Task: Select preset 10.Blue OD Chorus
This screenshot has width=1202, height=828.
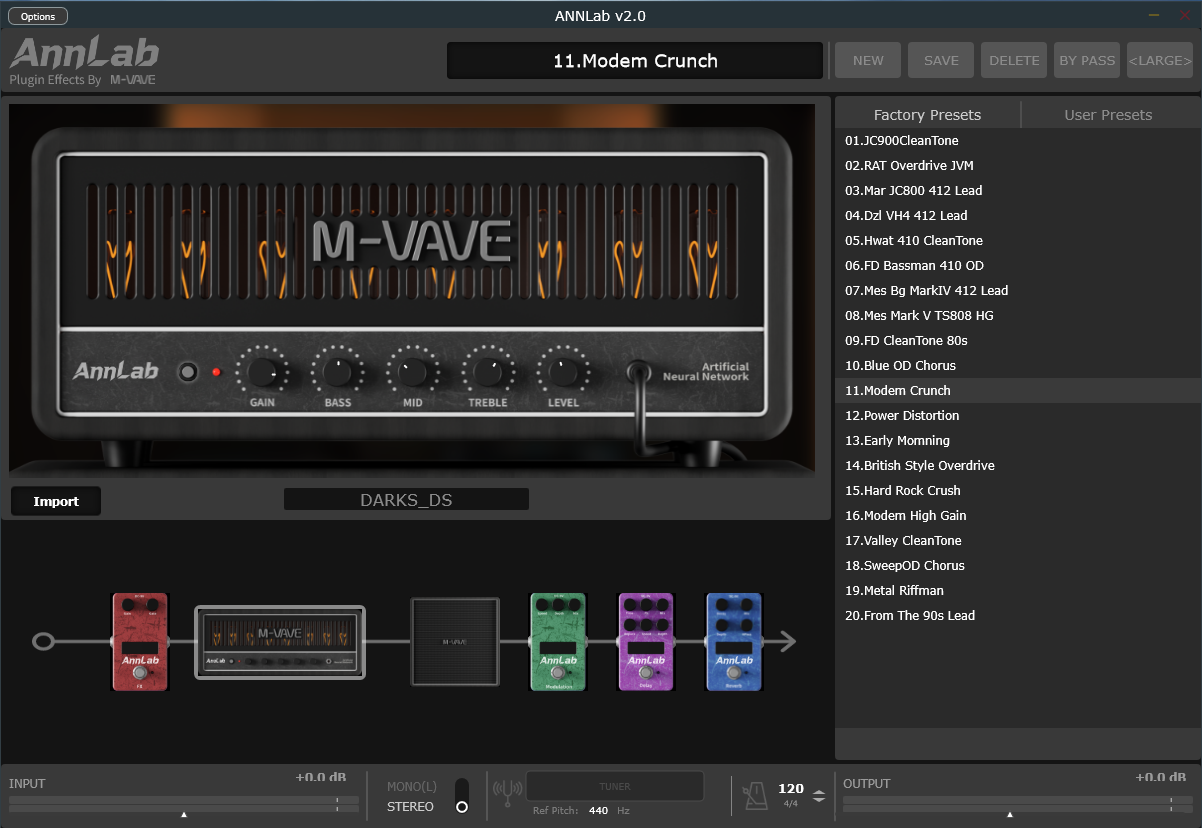Action: point(1017,366)
